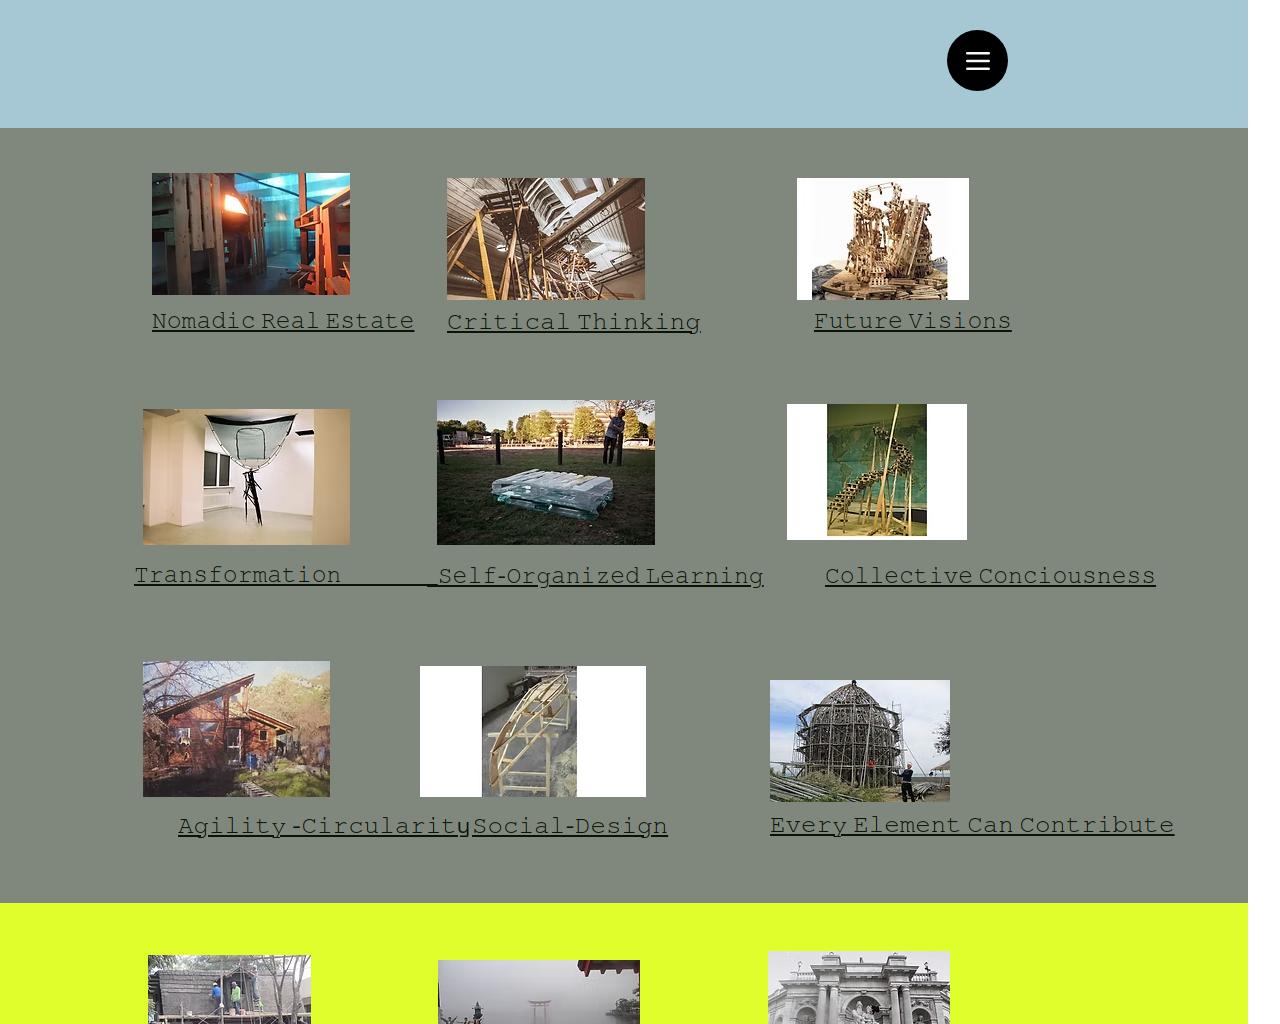Go to the Future Visions link
This screenshot has width=1280, height=1024.
[x=912, y=321]
